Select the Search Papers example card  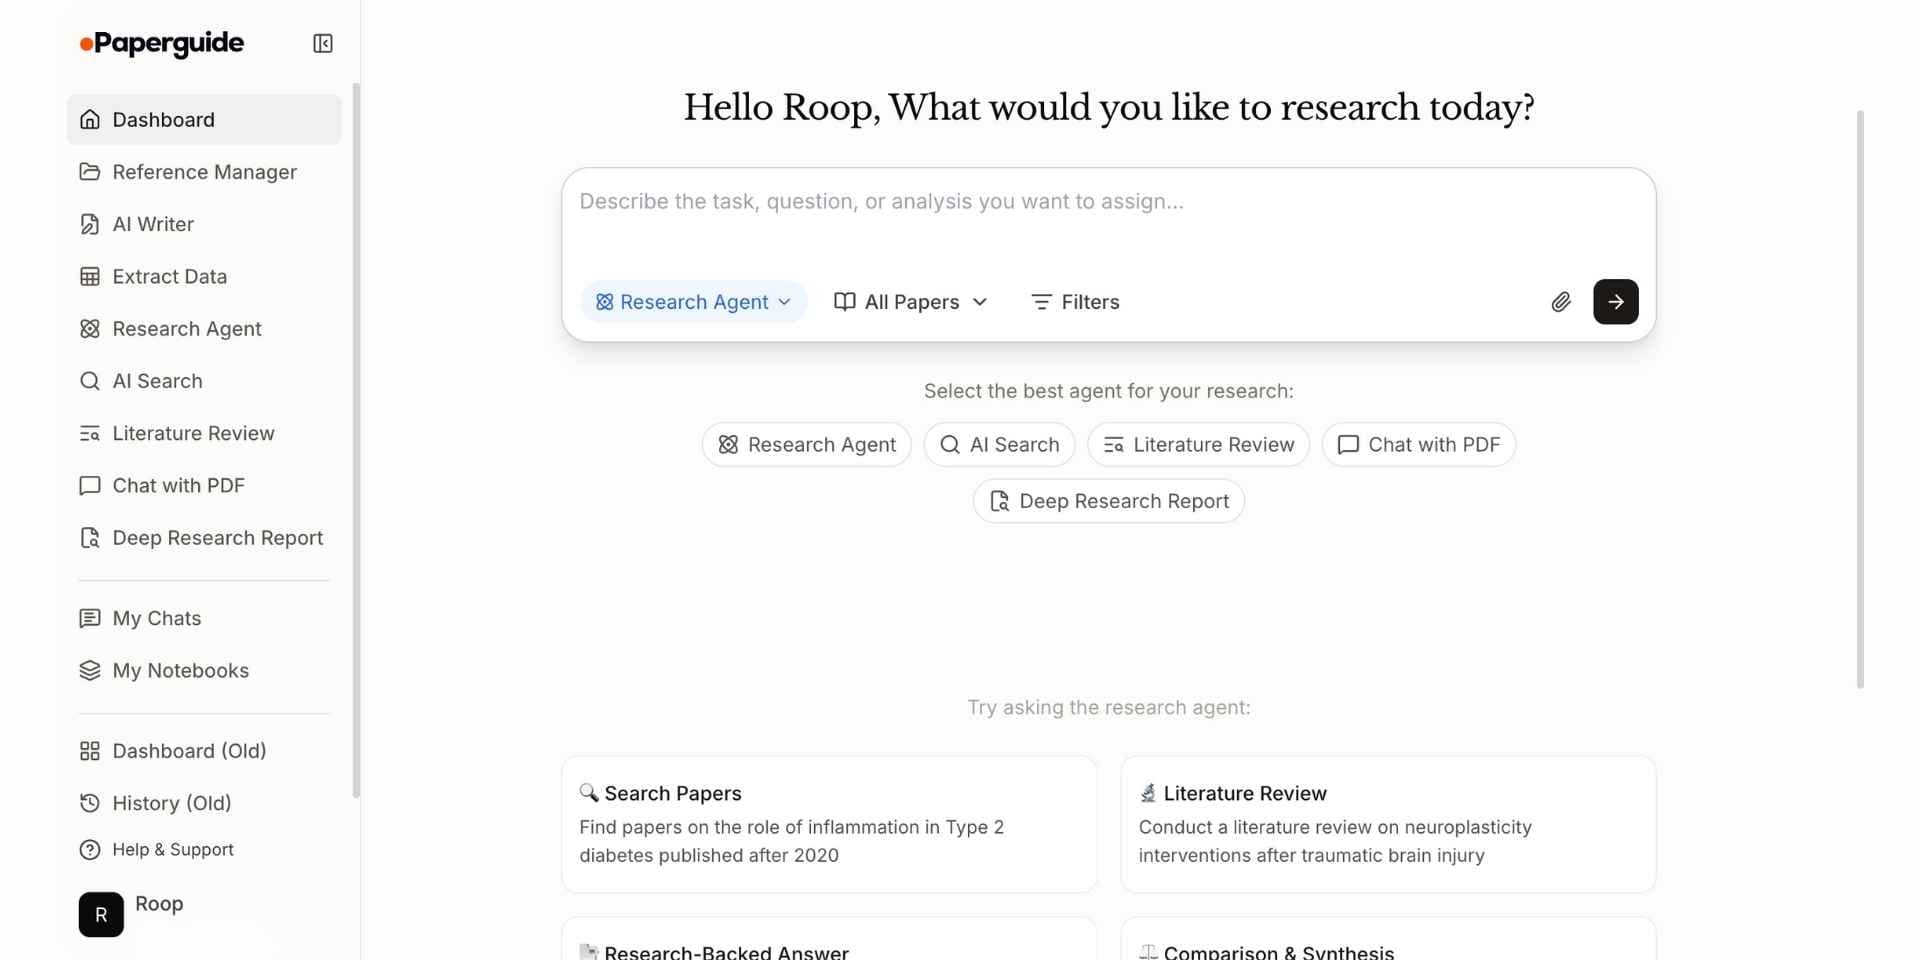[829, 824]
